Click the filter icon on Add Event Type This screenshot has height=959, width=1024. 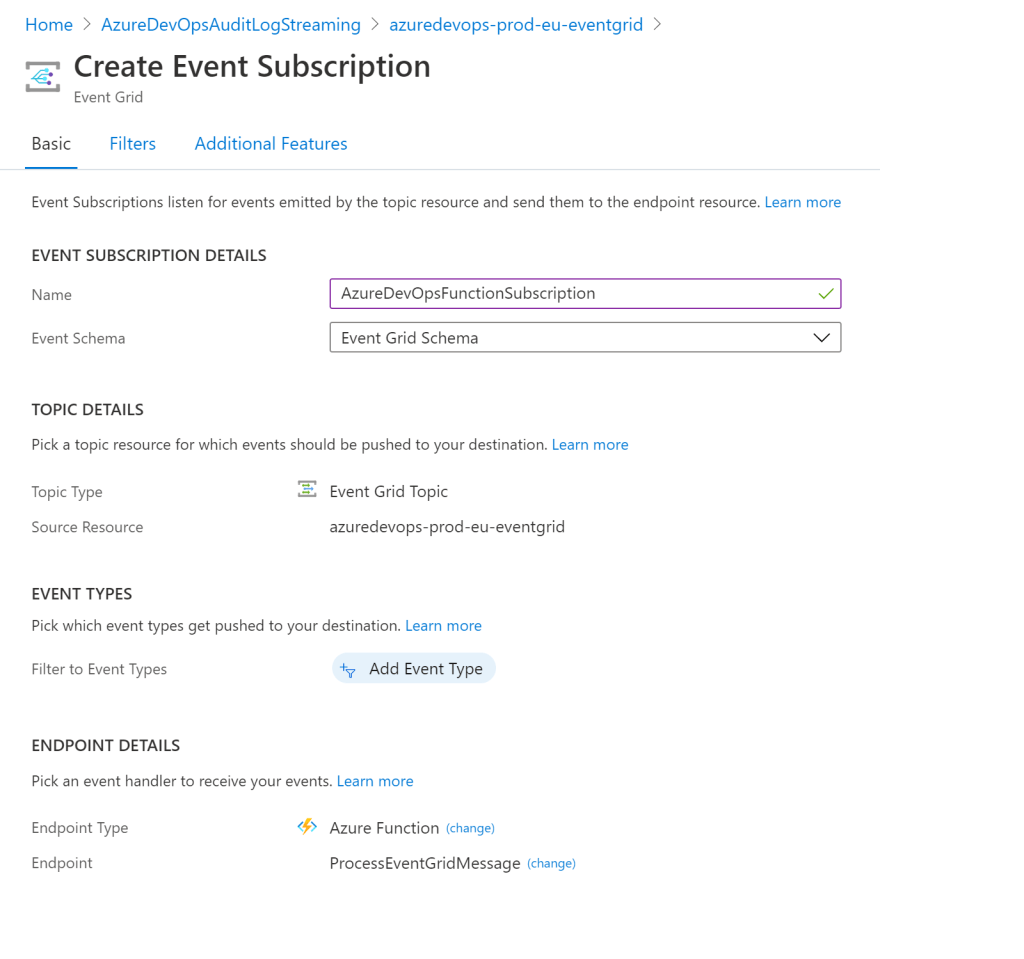(348, 670)
